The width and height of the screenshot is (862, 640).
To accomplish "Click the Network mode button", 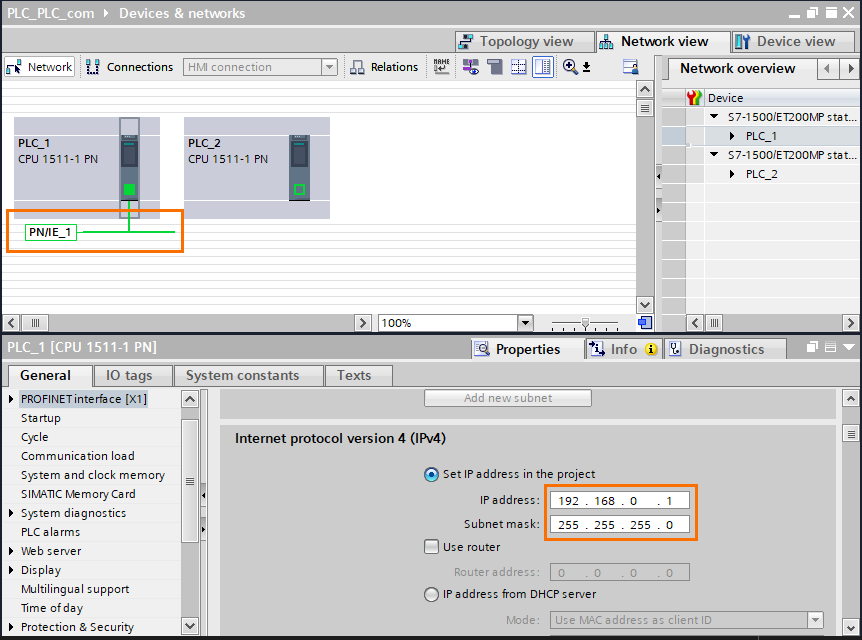I will tap(39, 67).
